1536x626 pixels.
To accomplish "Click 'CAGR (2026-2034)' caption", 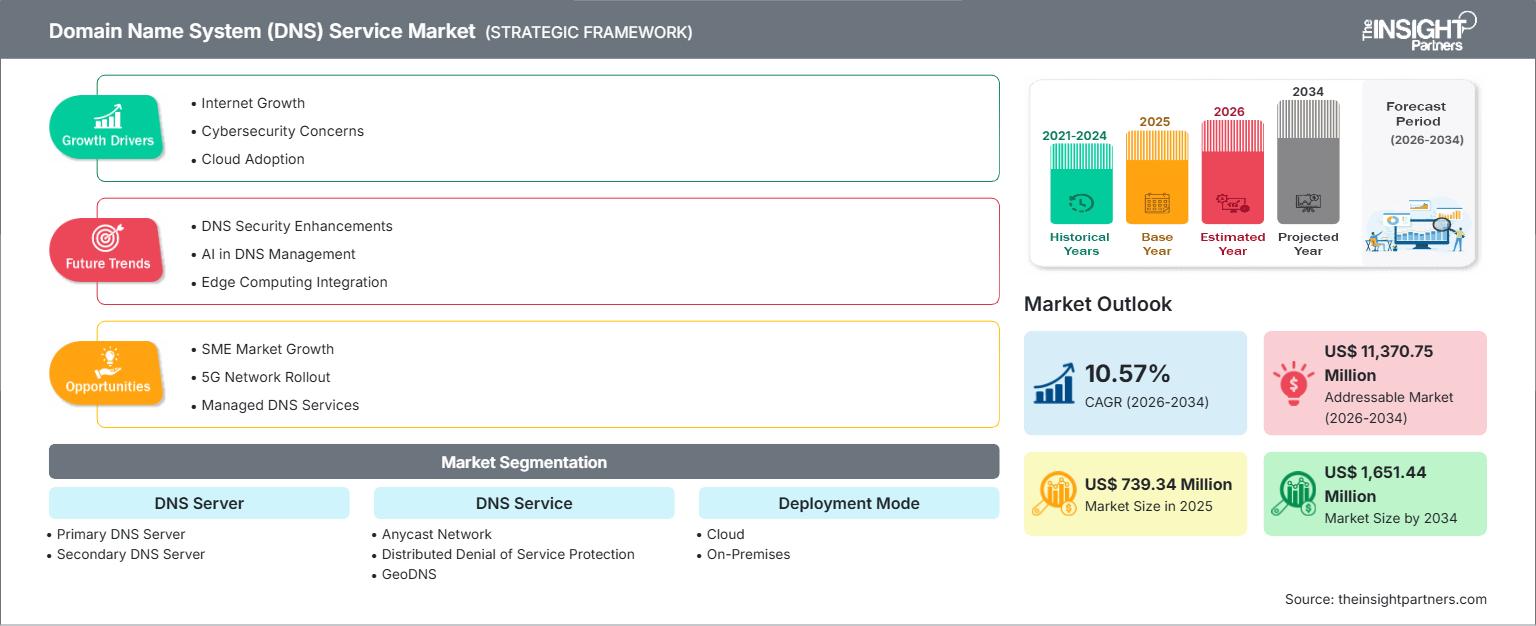I will point(1147,402).
